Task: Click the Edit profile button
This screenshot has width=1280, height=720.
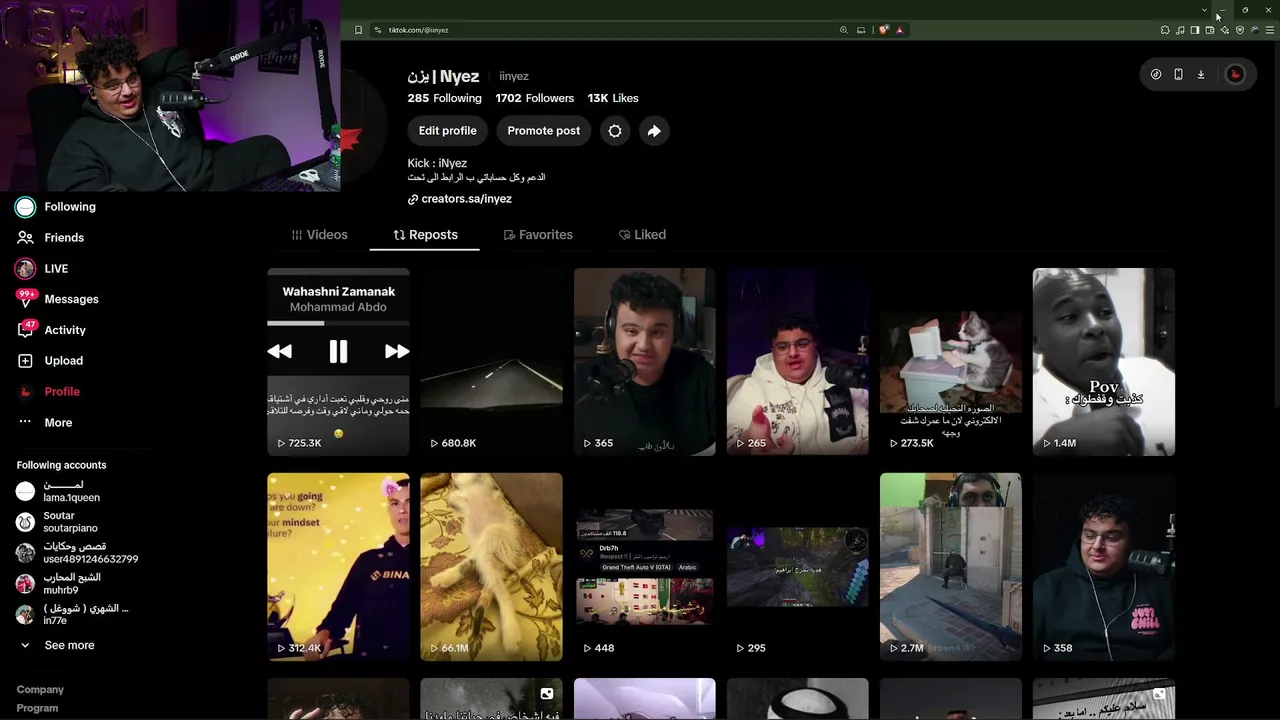Action: [447, 131]
